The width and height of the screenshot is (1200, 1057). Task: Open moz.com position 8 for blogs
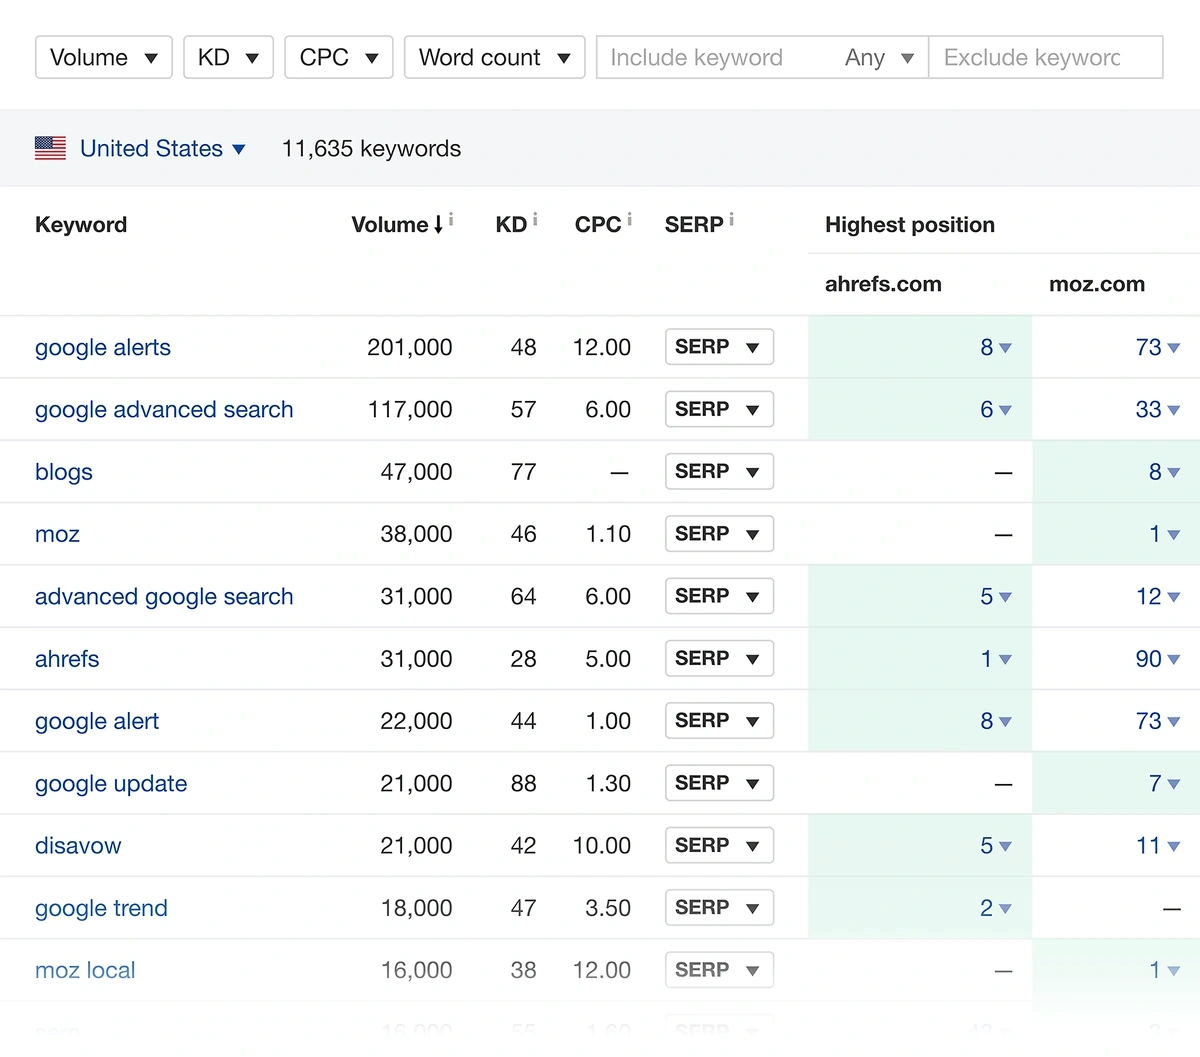point(1165,471)
